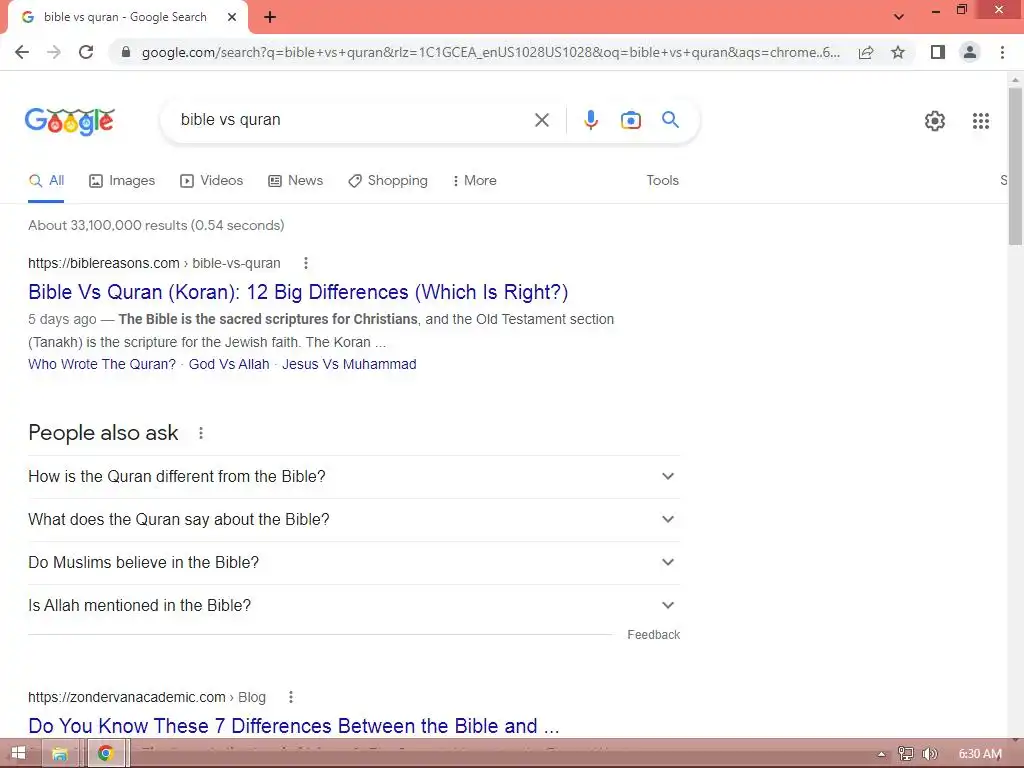Click the share page icon in address bar

coord(866,52)
